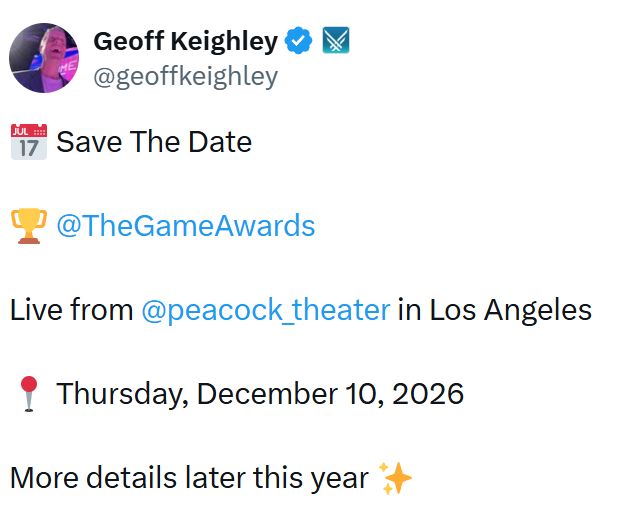This screenshot has height=511, width=632.
Task: Click the July 17 calendar emoji
Action: tap(28, 142)
